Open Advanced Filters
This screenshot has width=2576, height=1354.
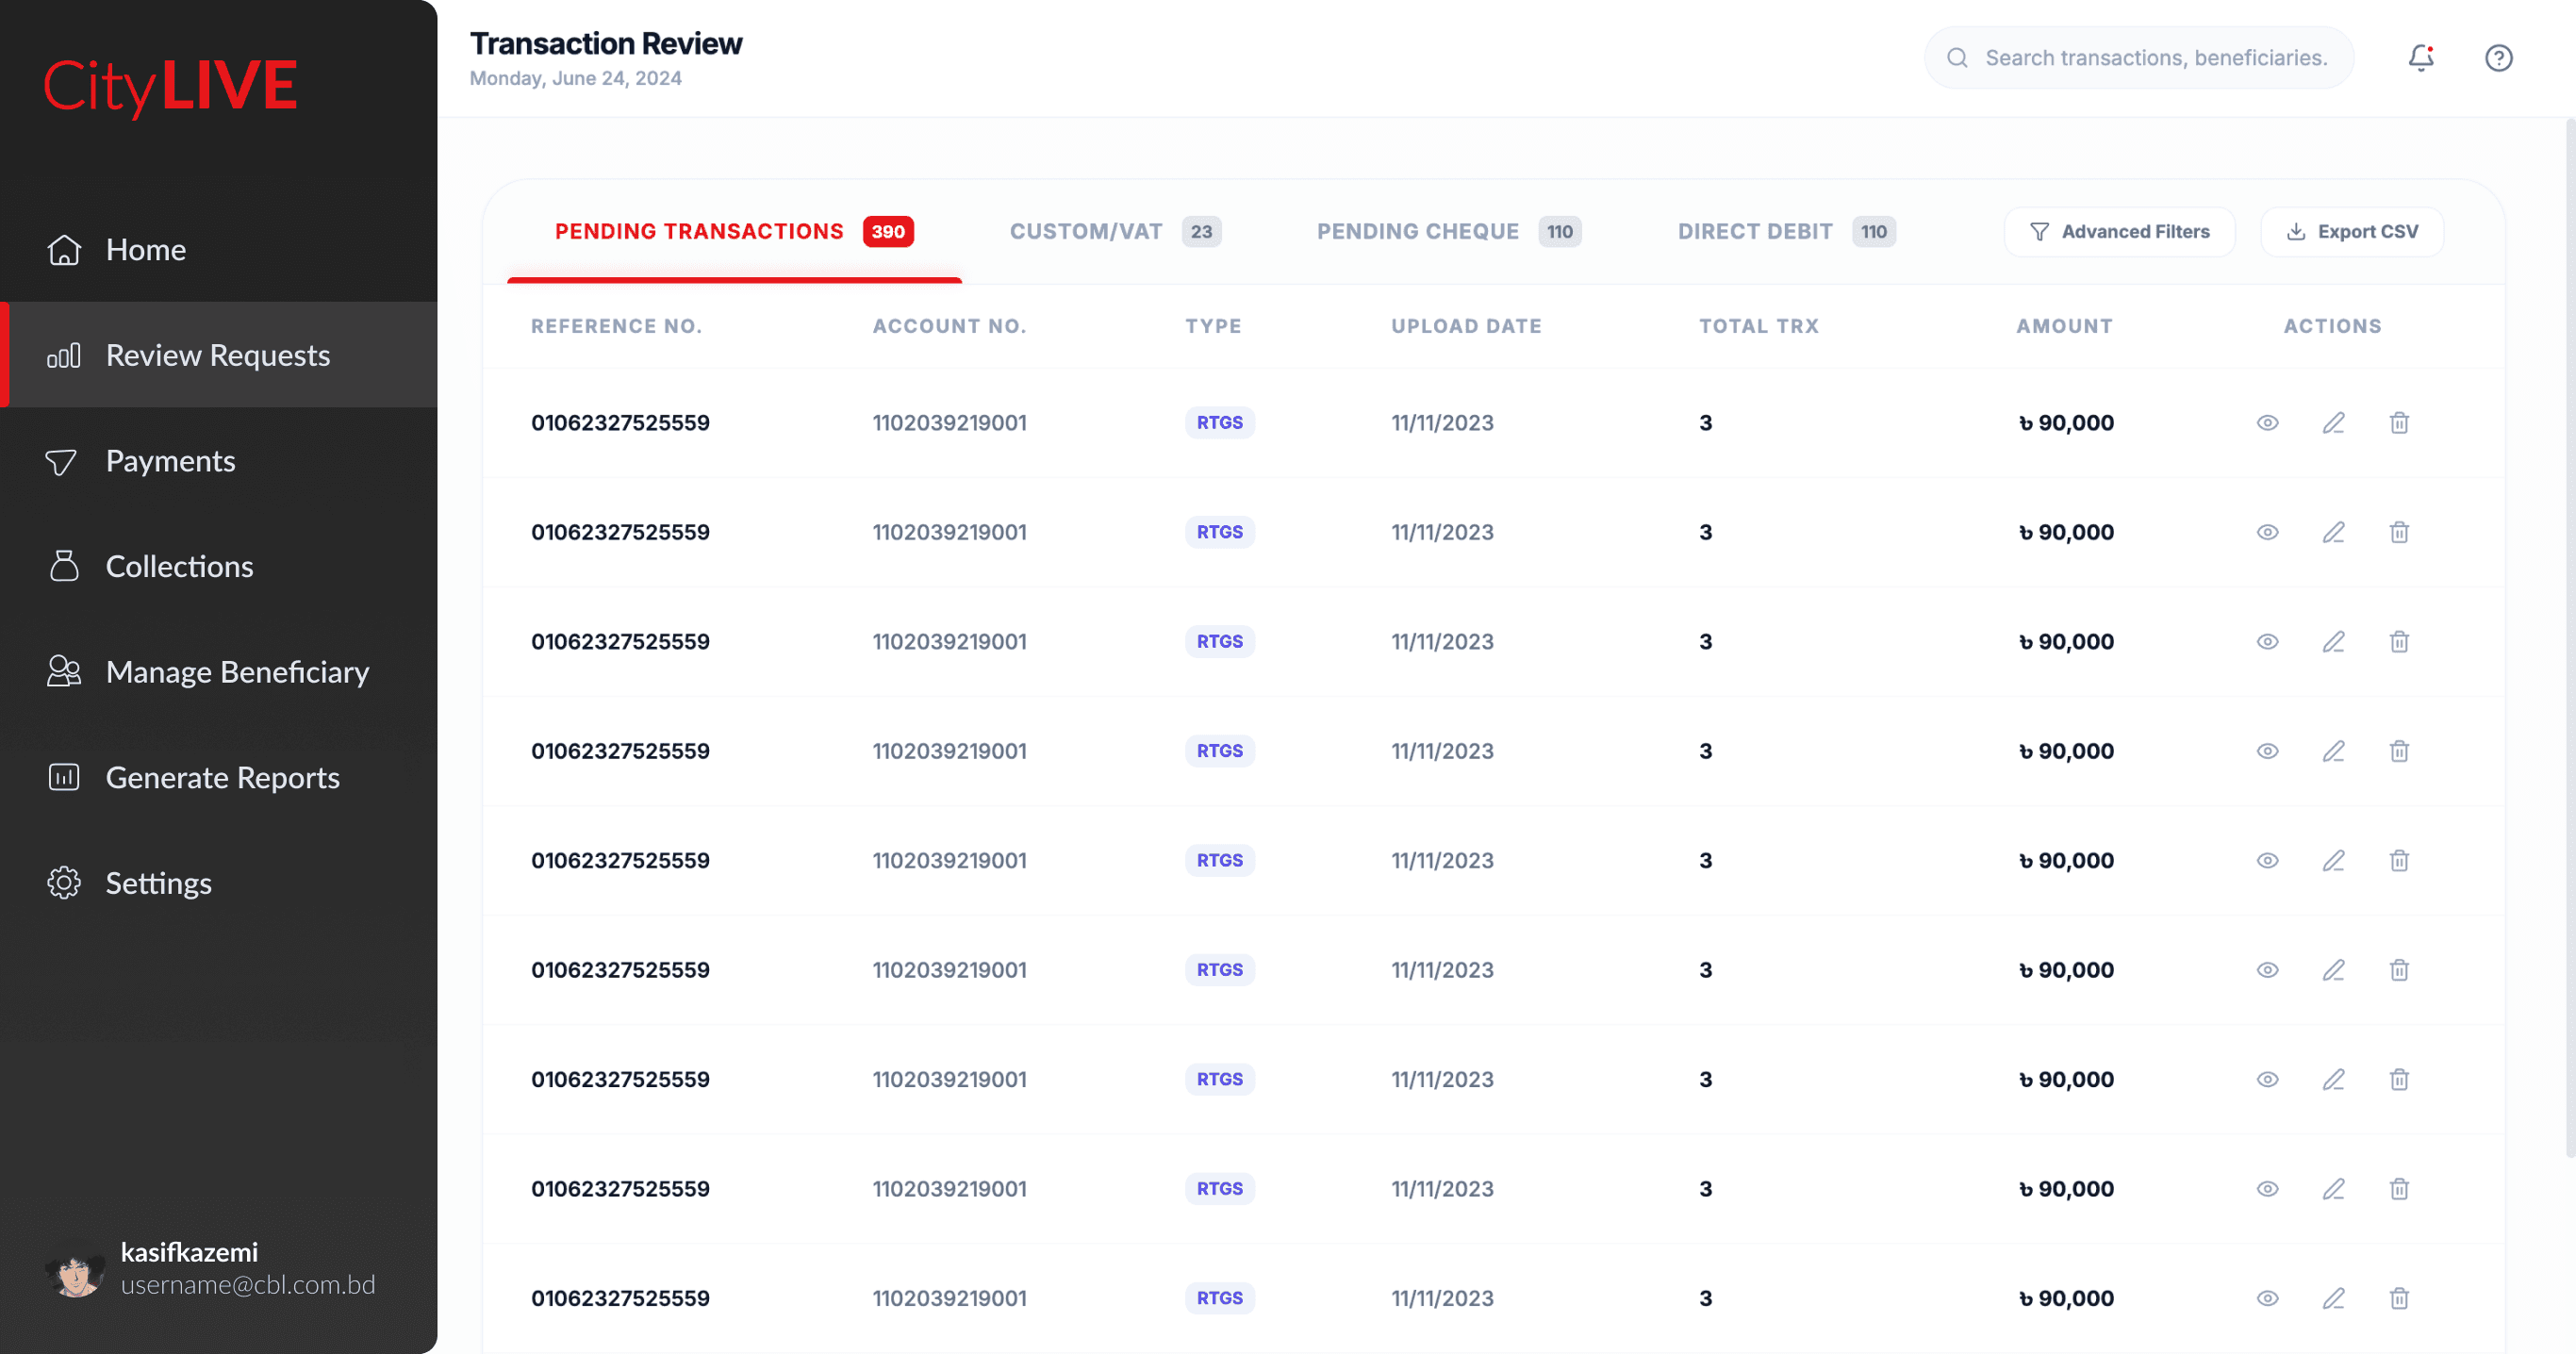[2119, 232]
